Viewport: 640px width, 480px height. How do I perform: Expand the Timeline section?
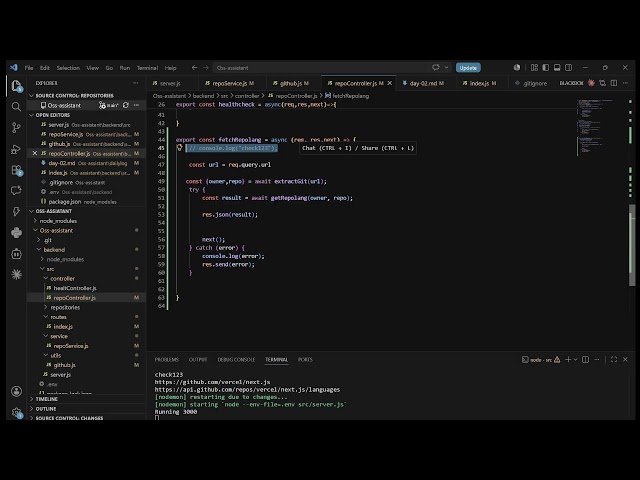(46, 399)
